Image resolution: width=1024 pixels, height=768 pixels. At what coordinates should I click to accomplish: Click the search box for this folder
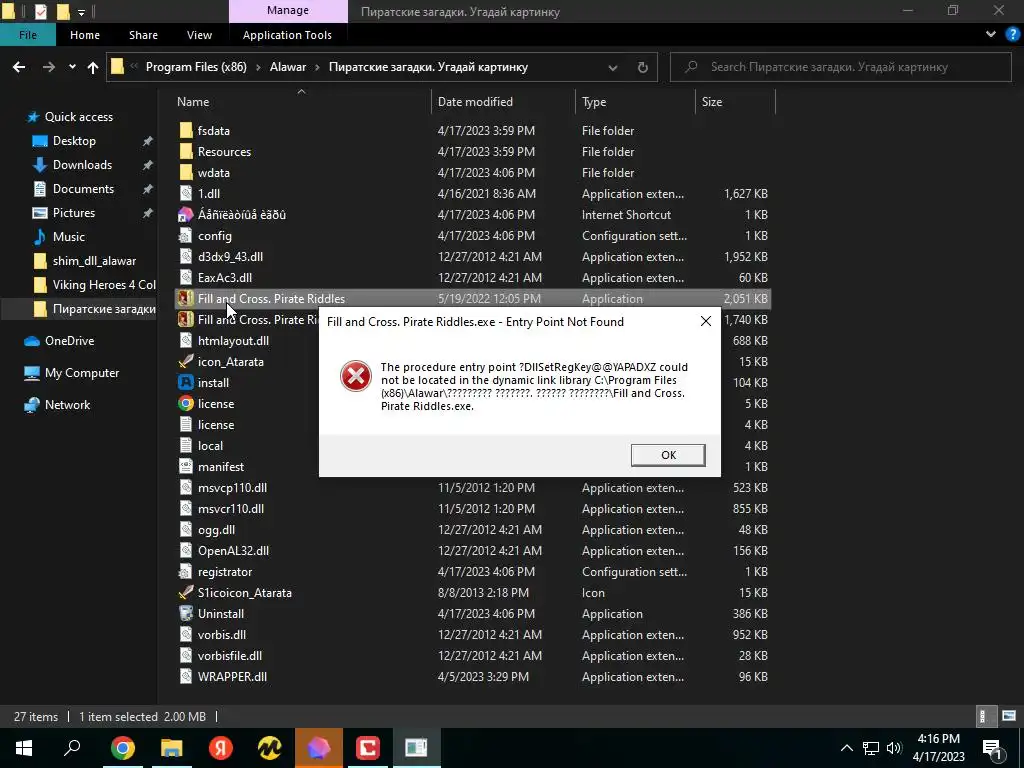[x=840, y=67]
